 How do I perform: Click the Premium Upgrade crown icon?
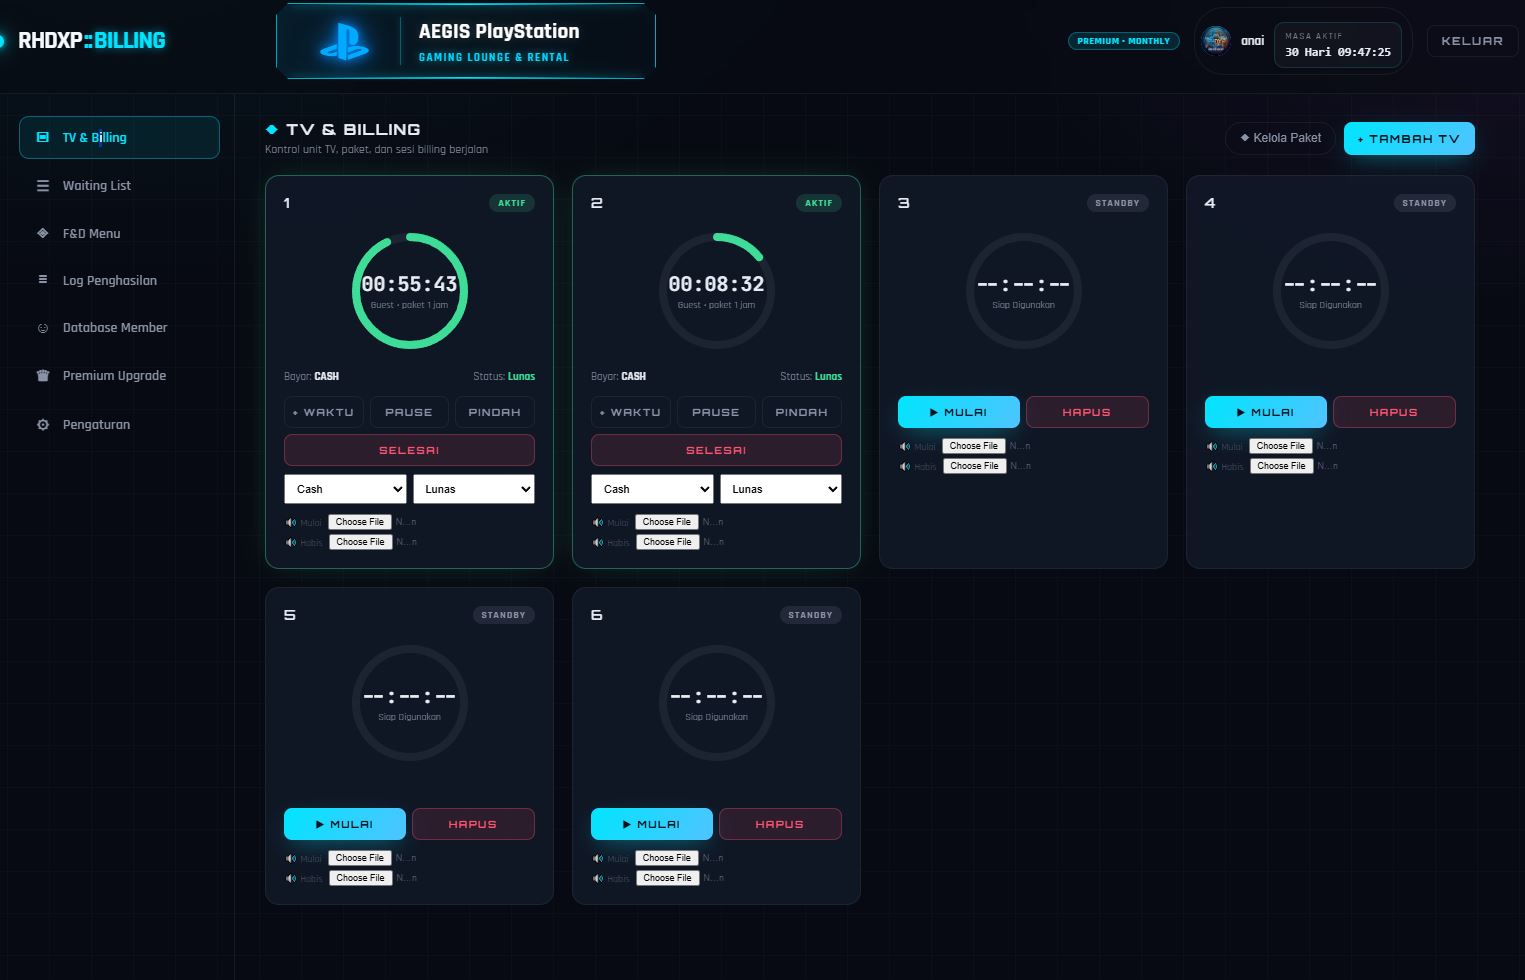43,376
